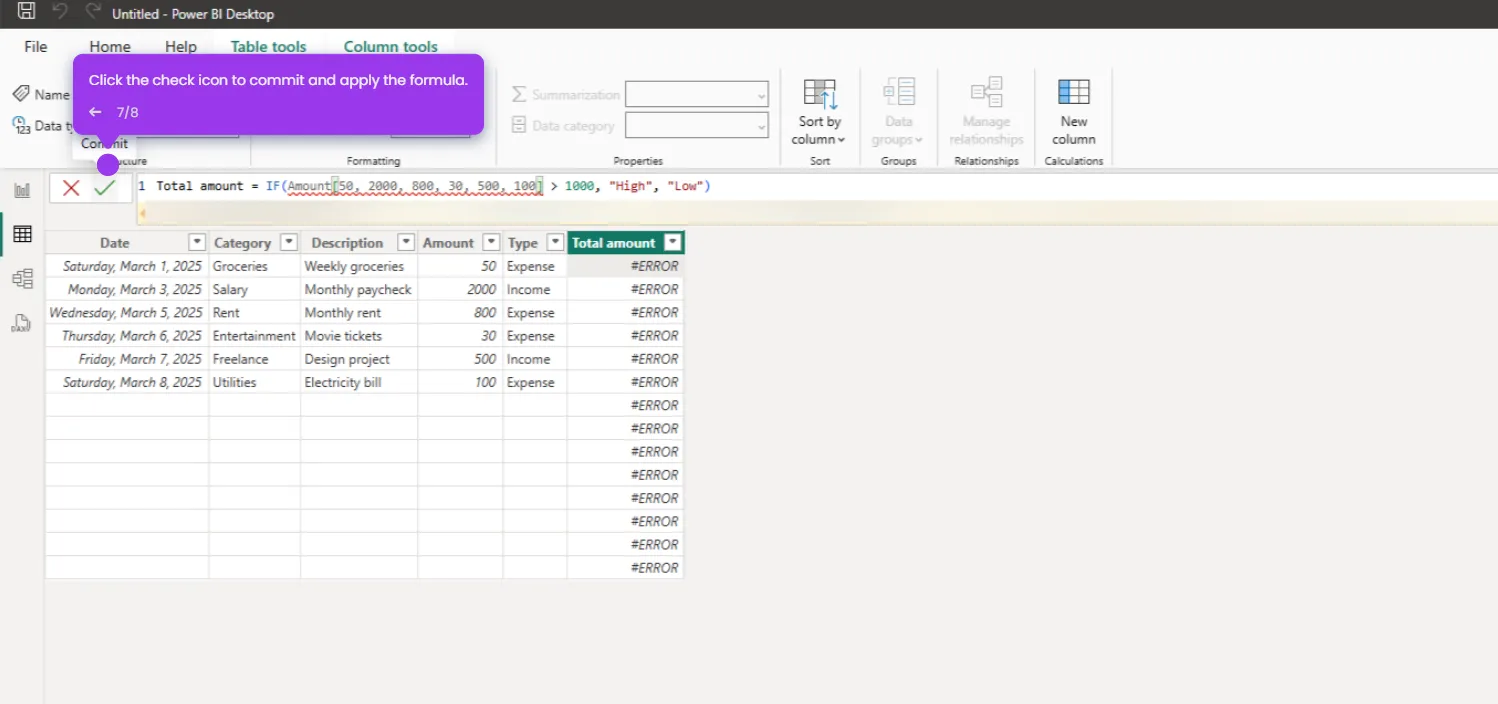Click the Income type cell in Salary row

click(535, 289)
